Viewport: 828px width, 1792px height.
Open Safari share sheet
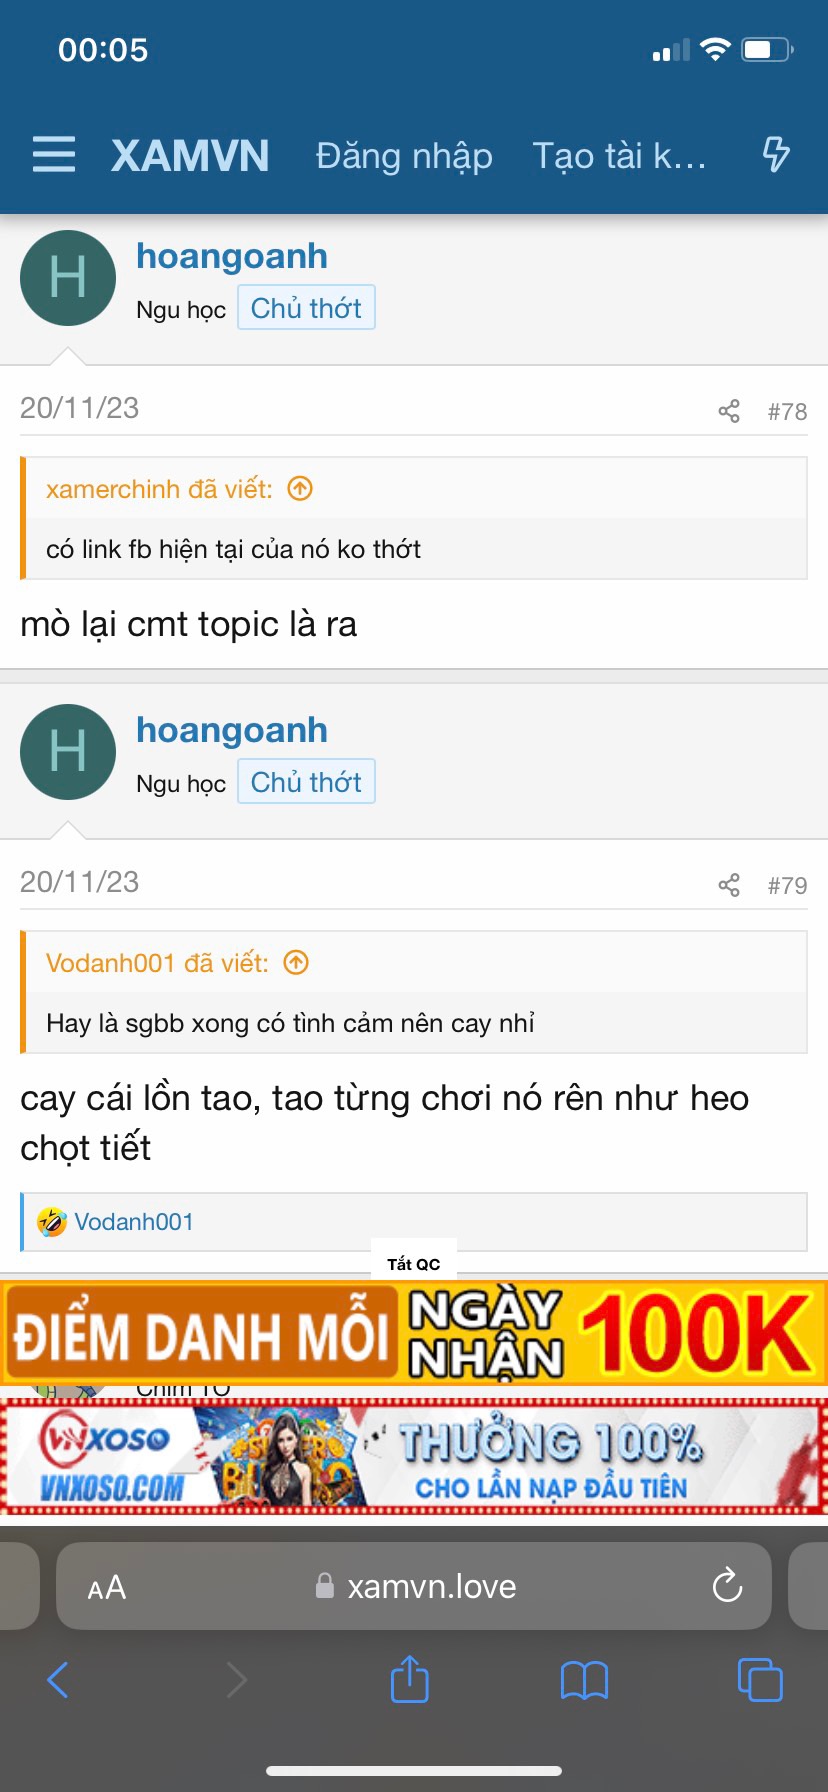pyautogui.click(x=409, y=1679)
